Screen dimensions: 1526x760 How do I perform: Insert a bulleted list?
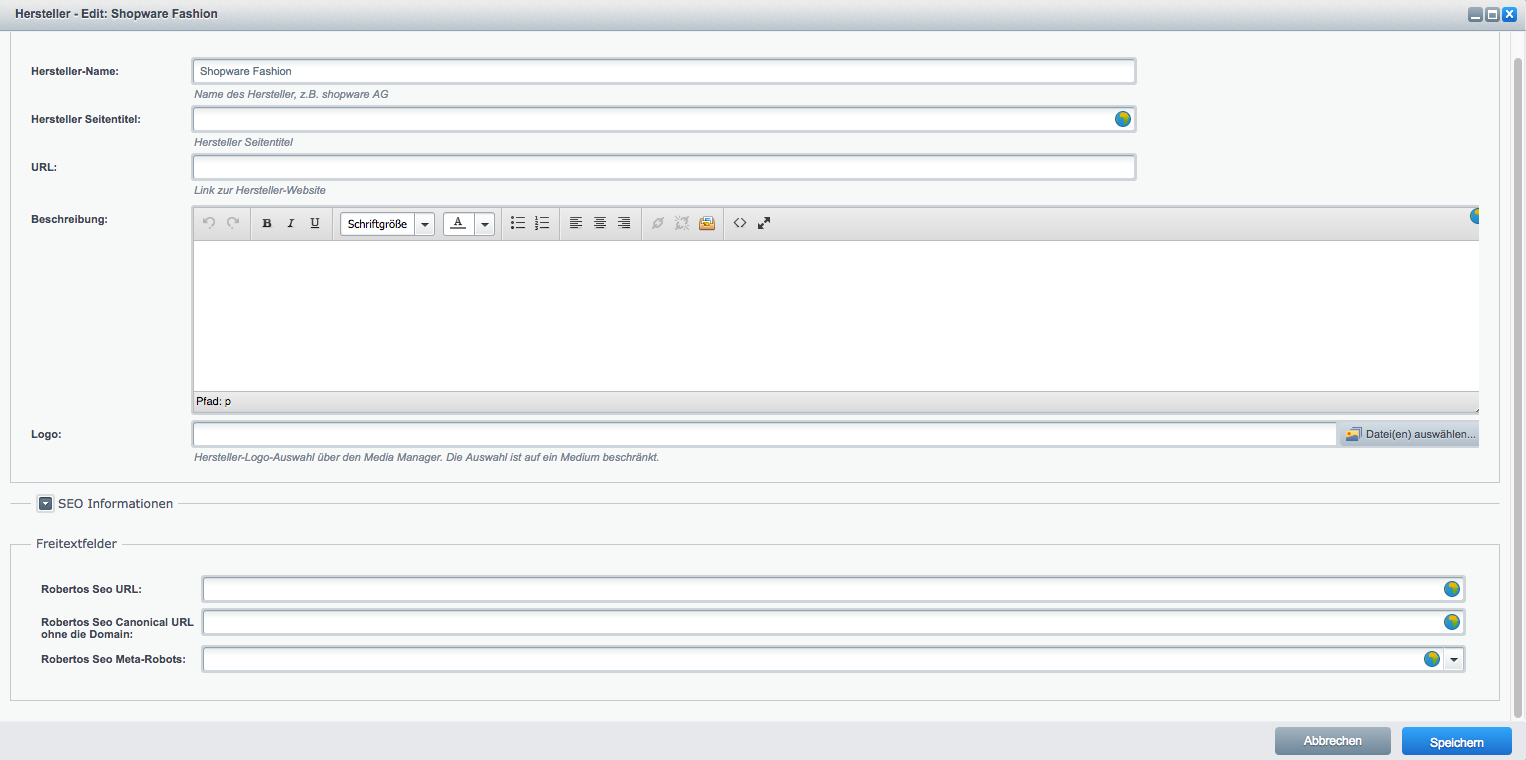(518, 223)
